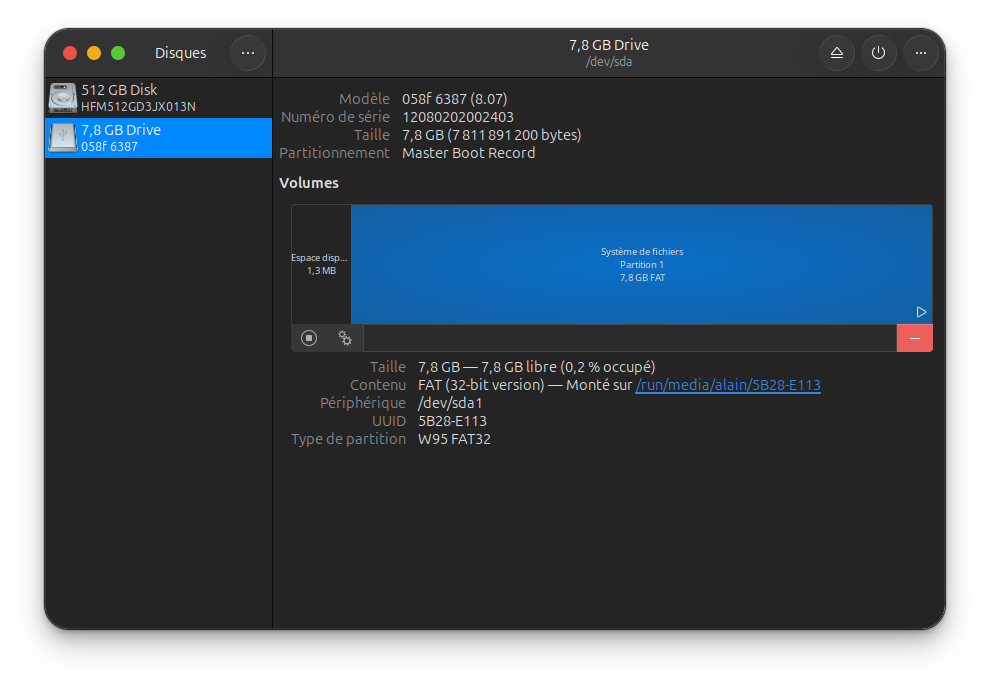
Task: Click the /dev/sda subtitle in header
Action: (x=609, y=62)
